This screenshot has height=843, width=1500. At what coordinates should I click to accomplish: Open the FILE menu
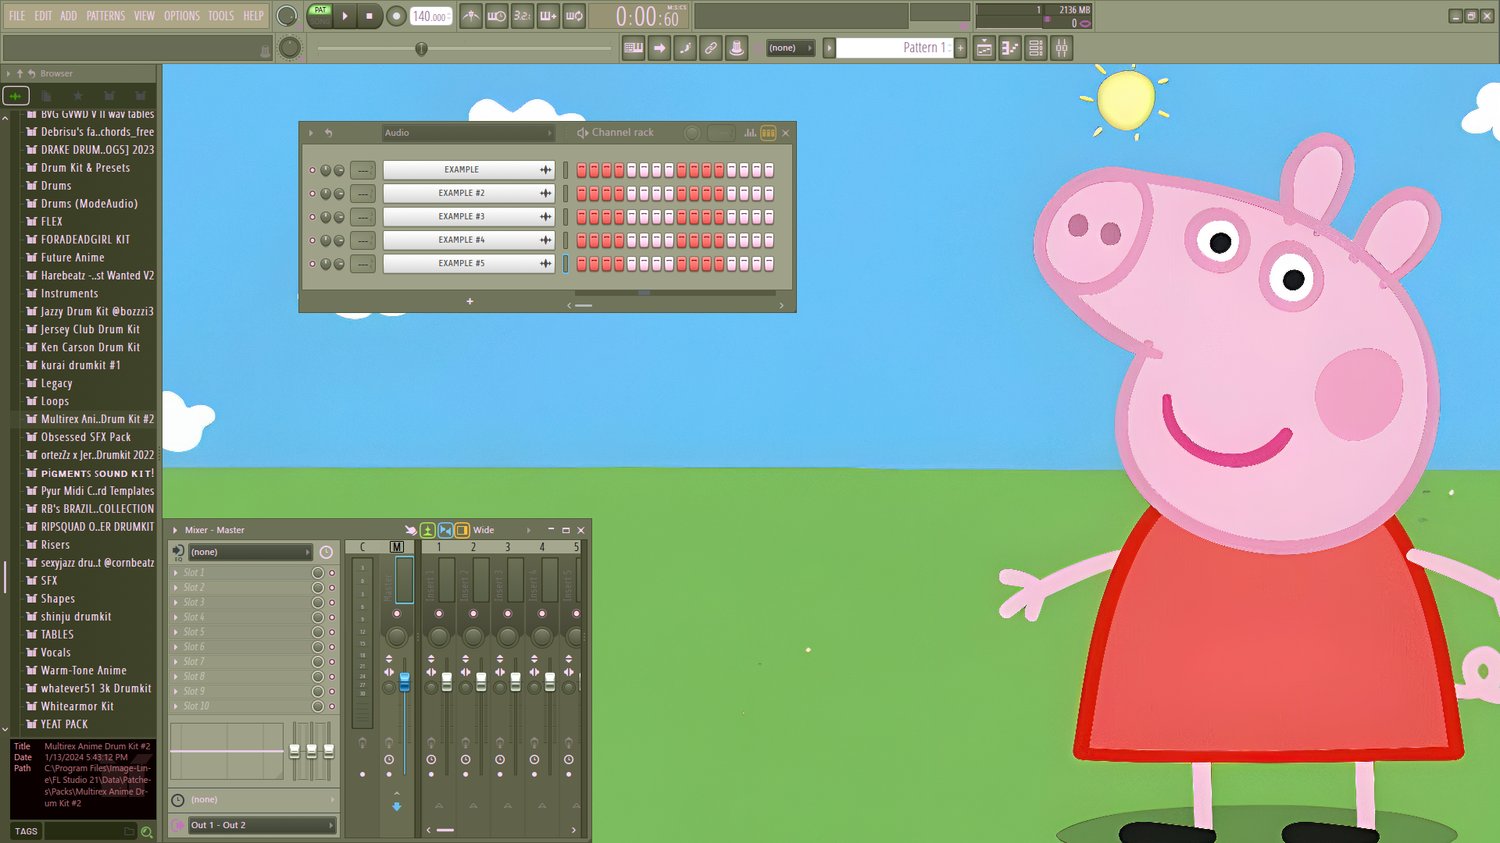pos(17,16)
